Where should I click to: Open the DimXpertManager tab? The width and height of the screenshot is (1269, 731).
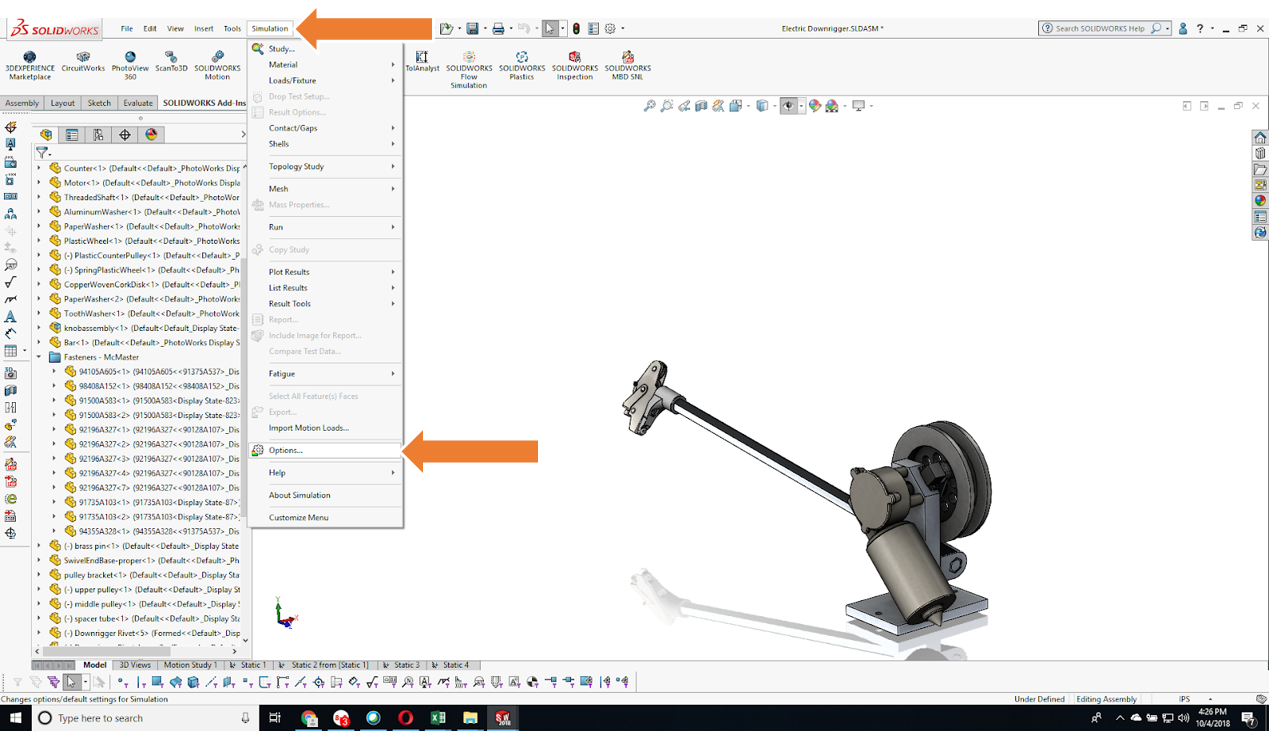(x=125, y=134)
